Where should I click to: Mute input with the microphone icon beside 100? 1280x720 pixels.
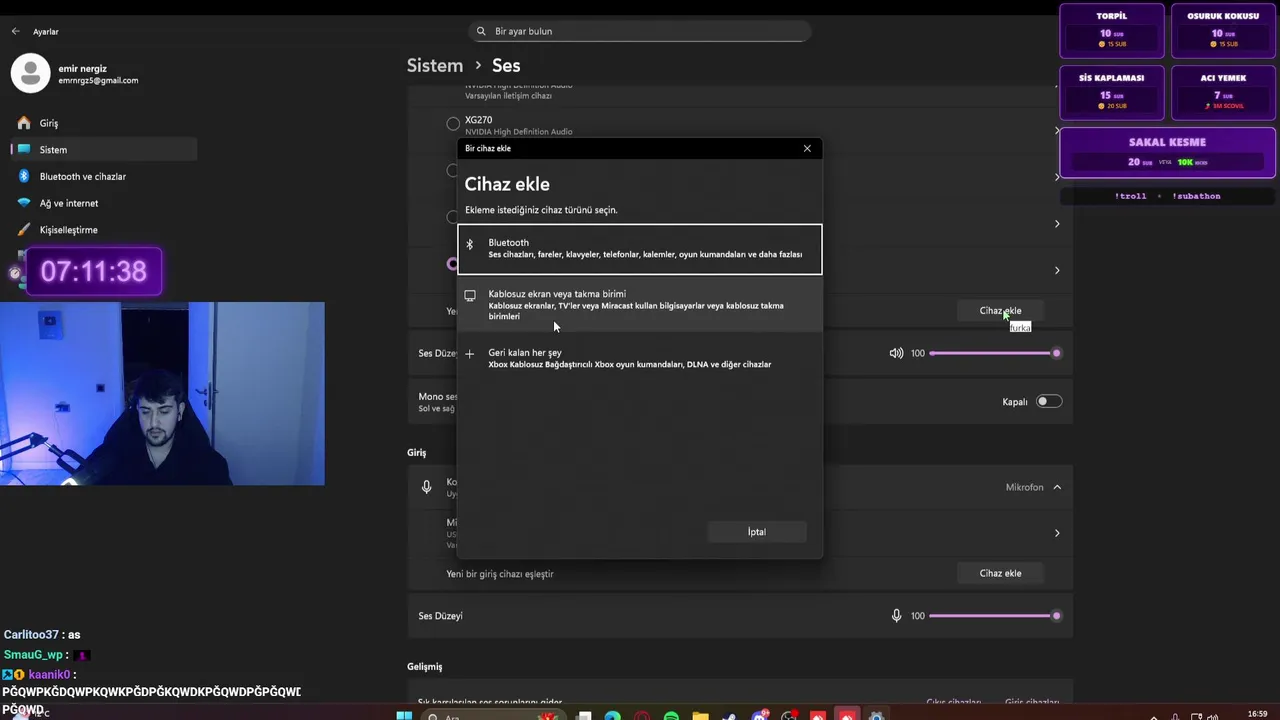click(896, 615)
